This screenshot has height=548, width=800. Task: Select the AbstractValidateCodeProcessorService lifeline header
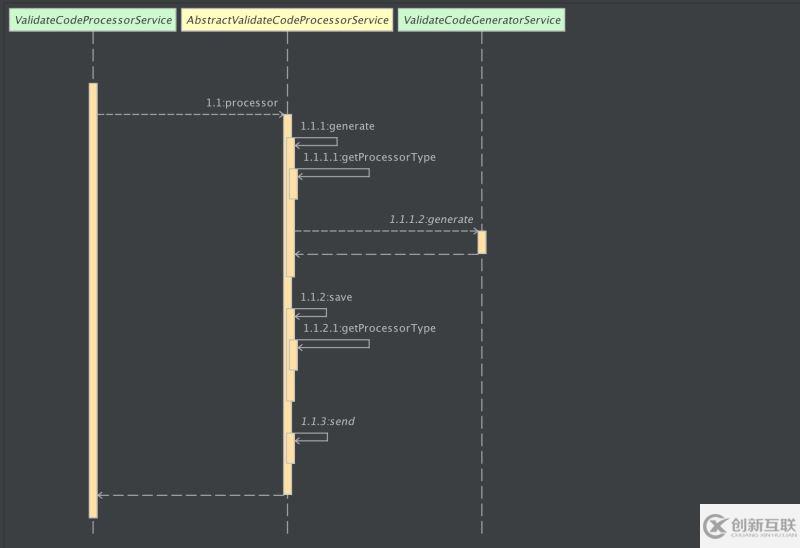pos(287,20)
